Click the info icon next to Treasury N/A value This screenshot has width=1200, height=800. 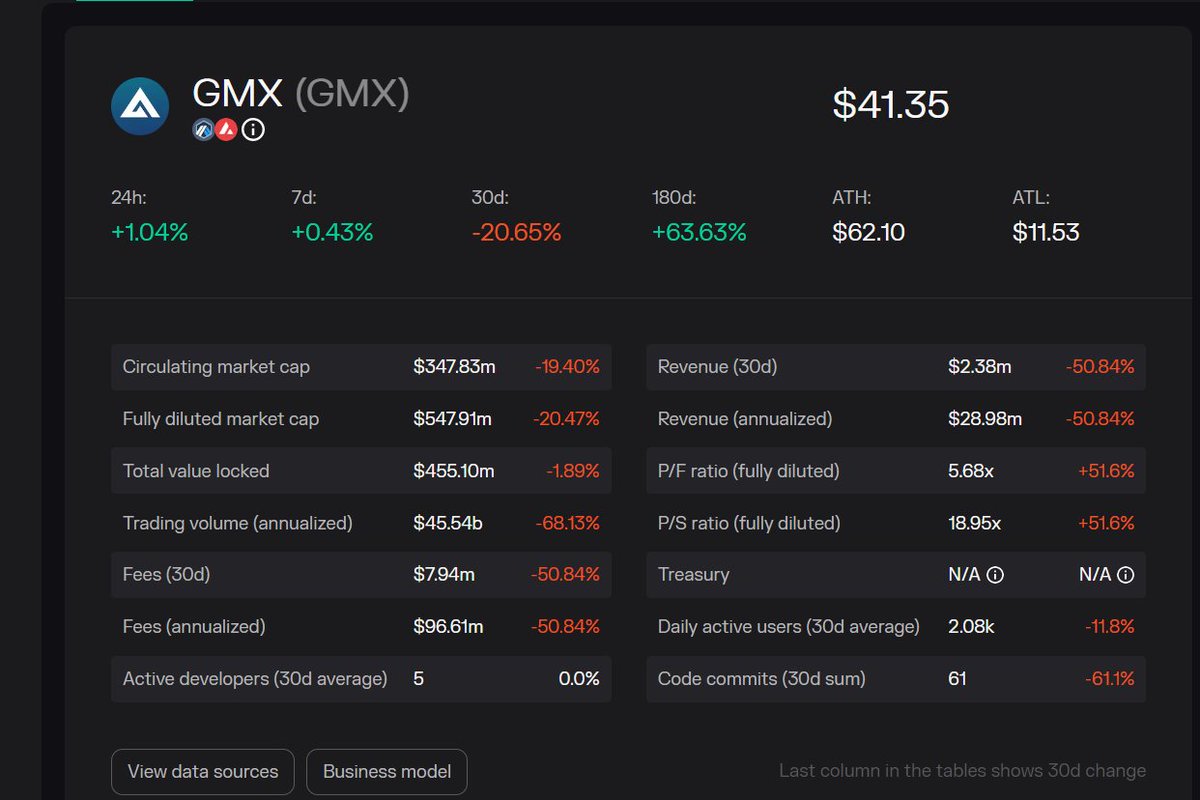click(x=995, y=575)
